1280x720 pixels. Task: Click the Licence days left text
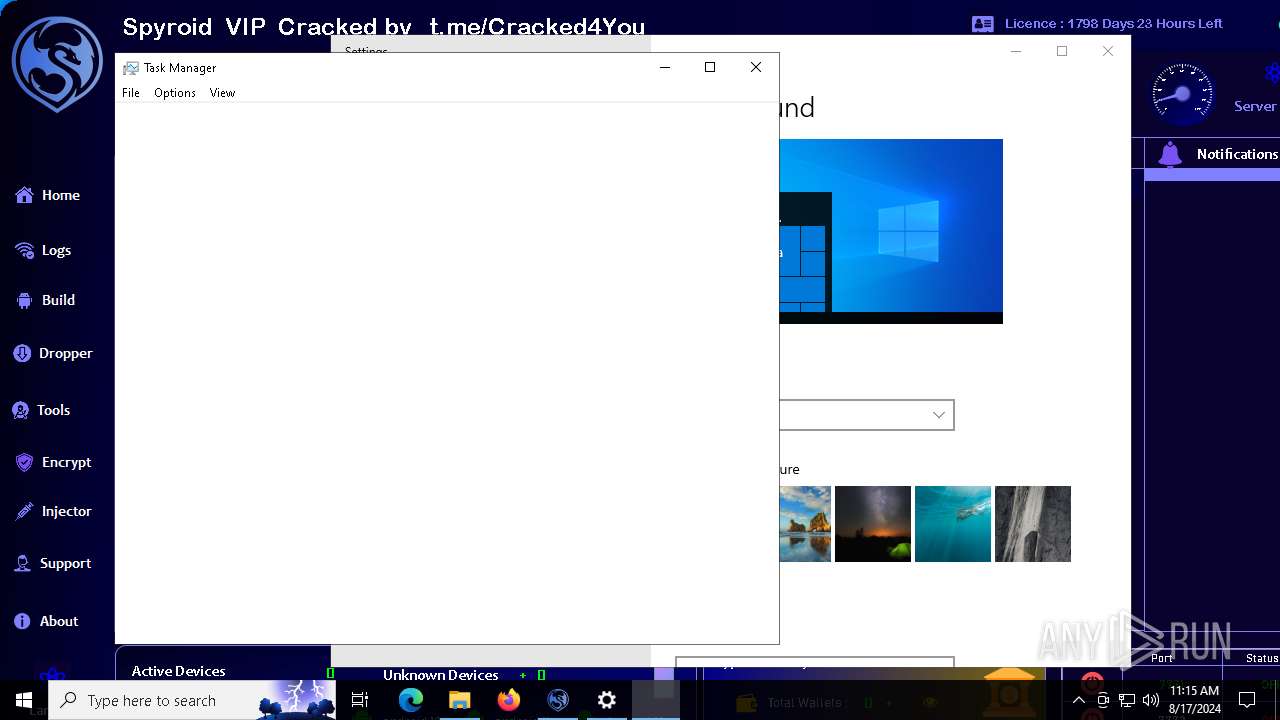(x=1114, y=23)
